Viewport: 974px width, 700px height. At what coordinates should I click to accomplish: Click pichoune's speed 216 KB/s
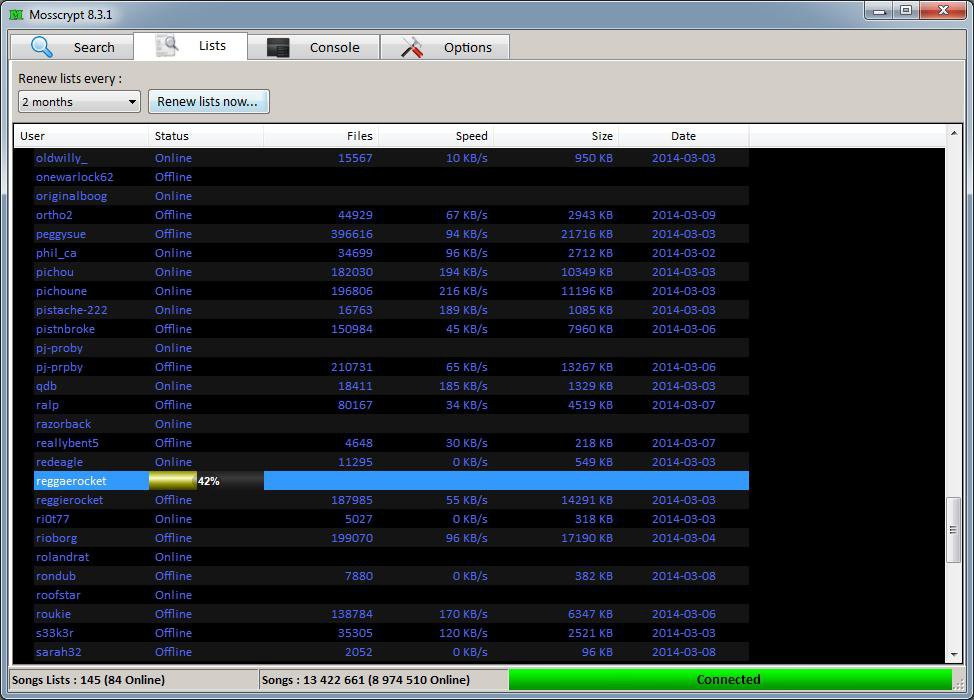point(463,291)
